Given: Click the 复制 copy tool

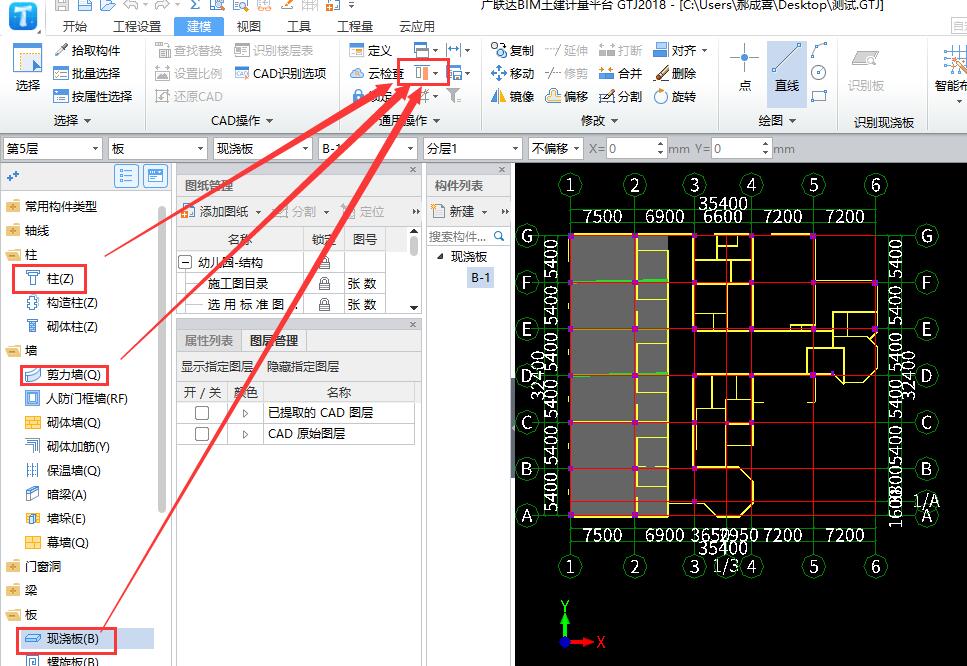Looking at the screenshot, I should coord(512,50).
